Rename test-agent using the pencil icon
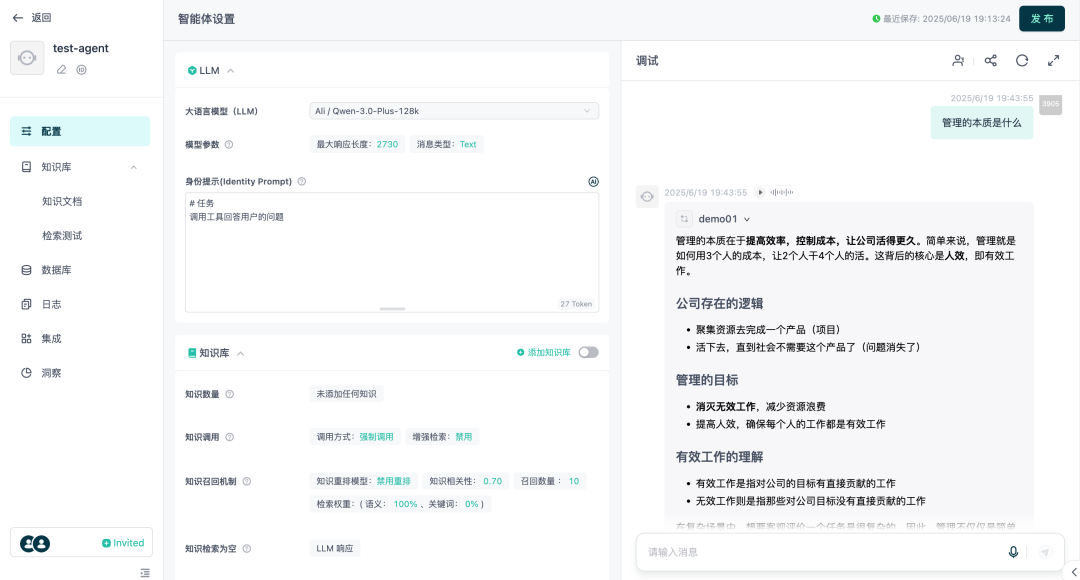 61,69
